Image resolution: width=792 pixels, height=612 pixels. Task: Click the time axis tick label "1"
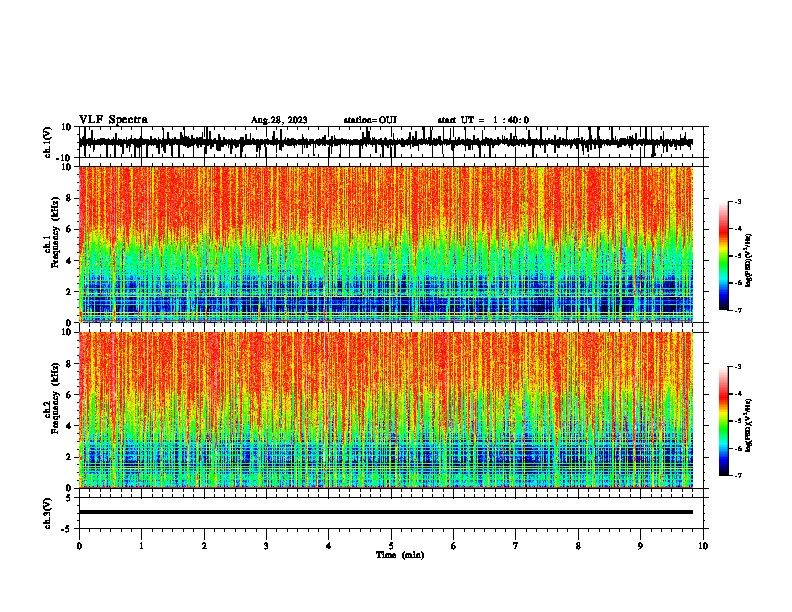pos(141,546)
